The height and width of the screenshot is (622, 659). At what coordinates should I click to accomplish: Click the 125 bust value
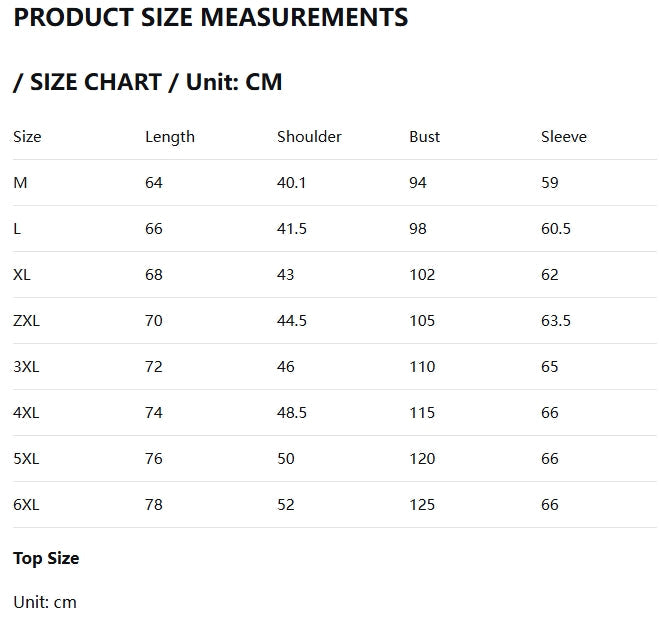(422, 505)
